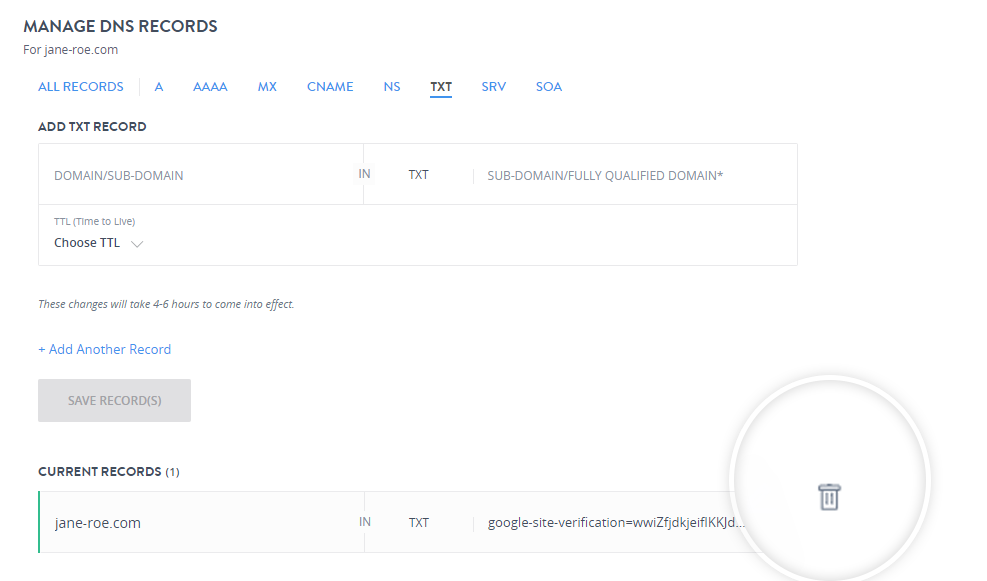Image resolution: width=987 pixels, height=581 pixels.
Task: Click the IN class label in the add-record form
Action: click(365, 174)
